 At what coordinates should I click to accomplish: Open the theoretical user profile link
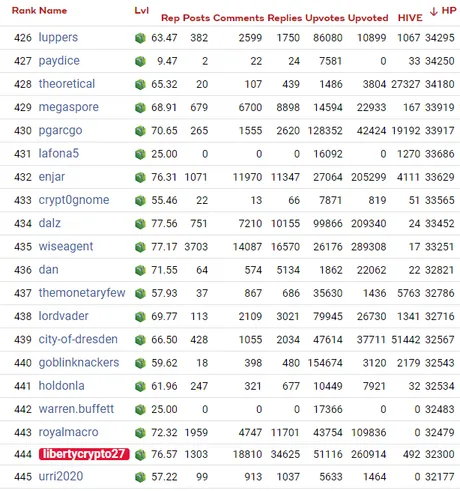[67, 84]
